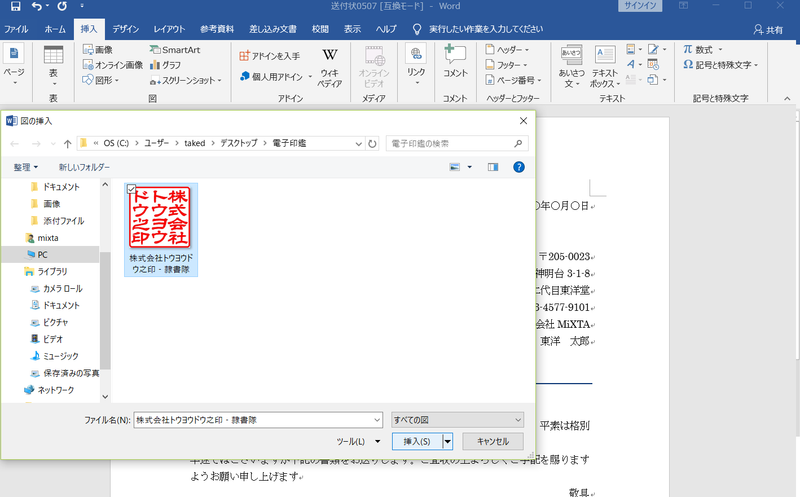
Task: Click 新しいフォルダー button
Action: [x=84, y=167]
